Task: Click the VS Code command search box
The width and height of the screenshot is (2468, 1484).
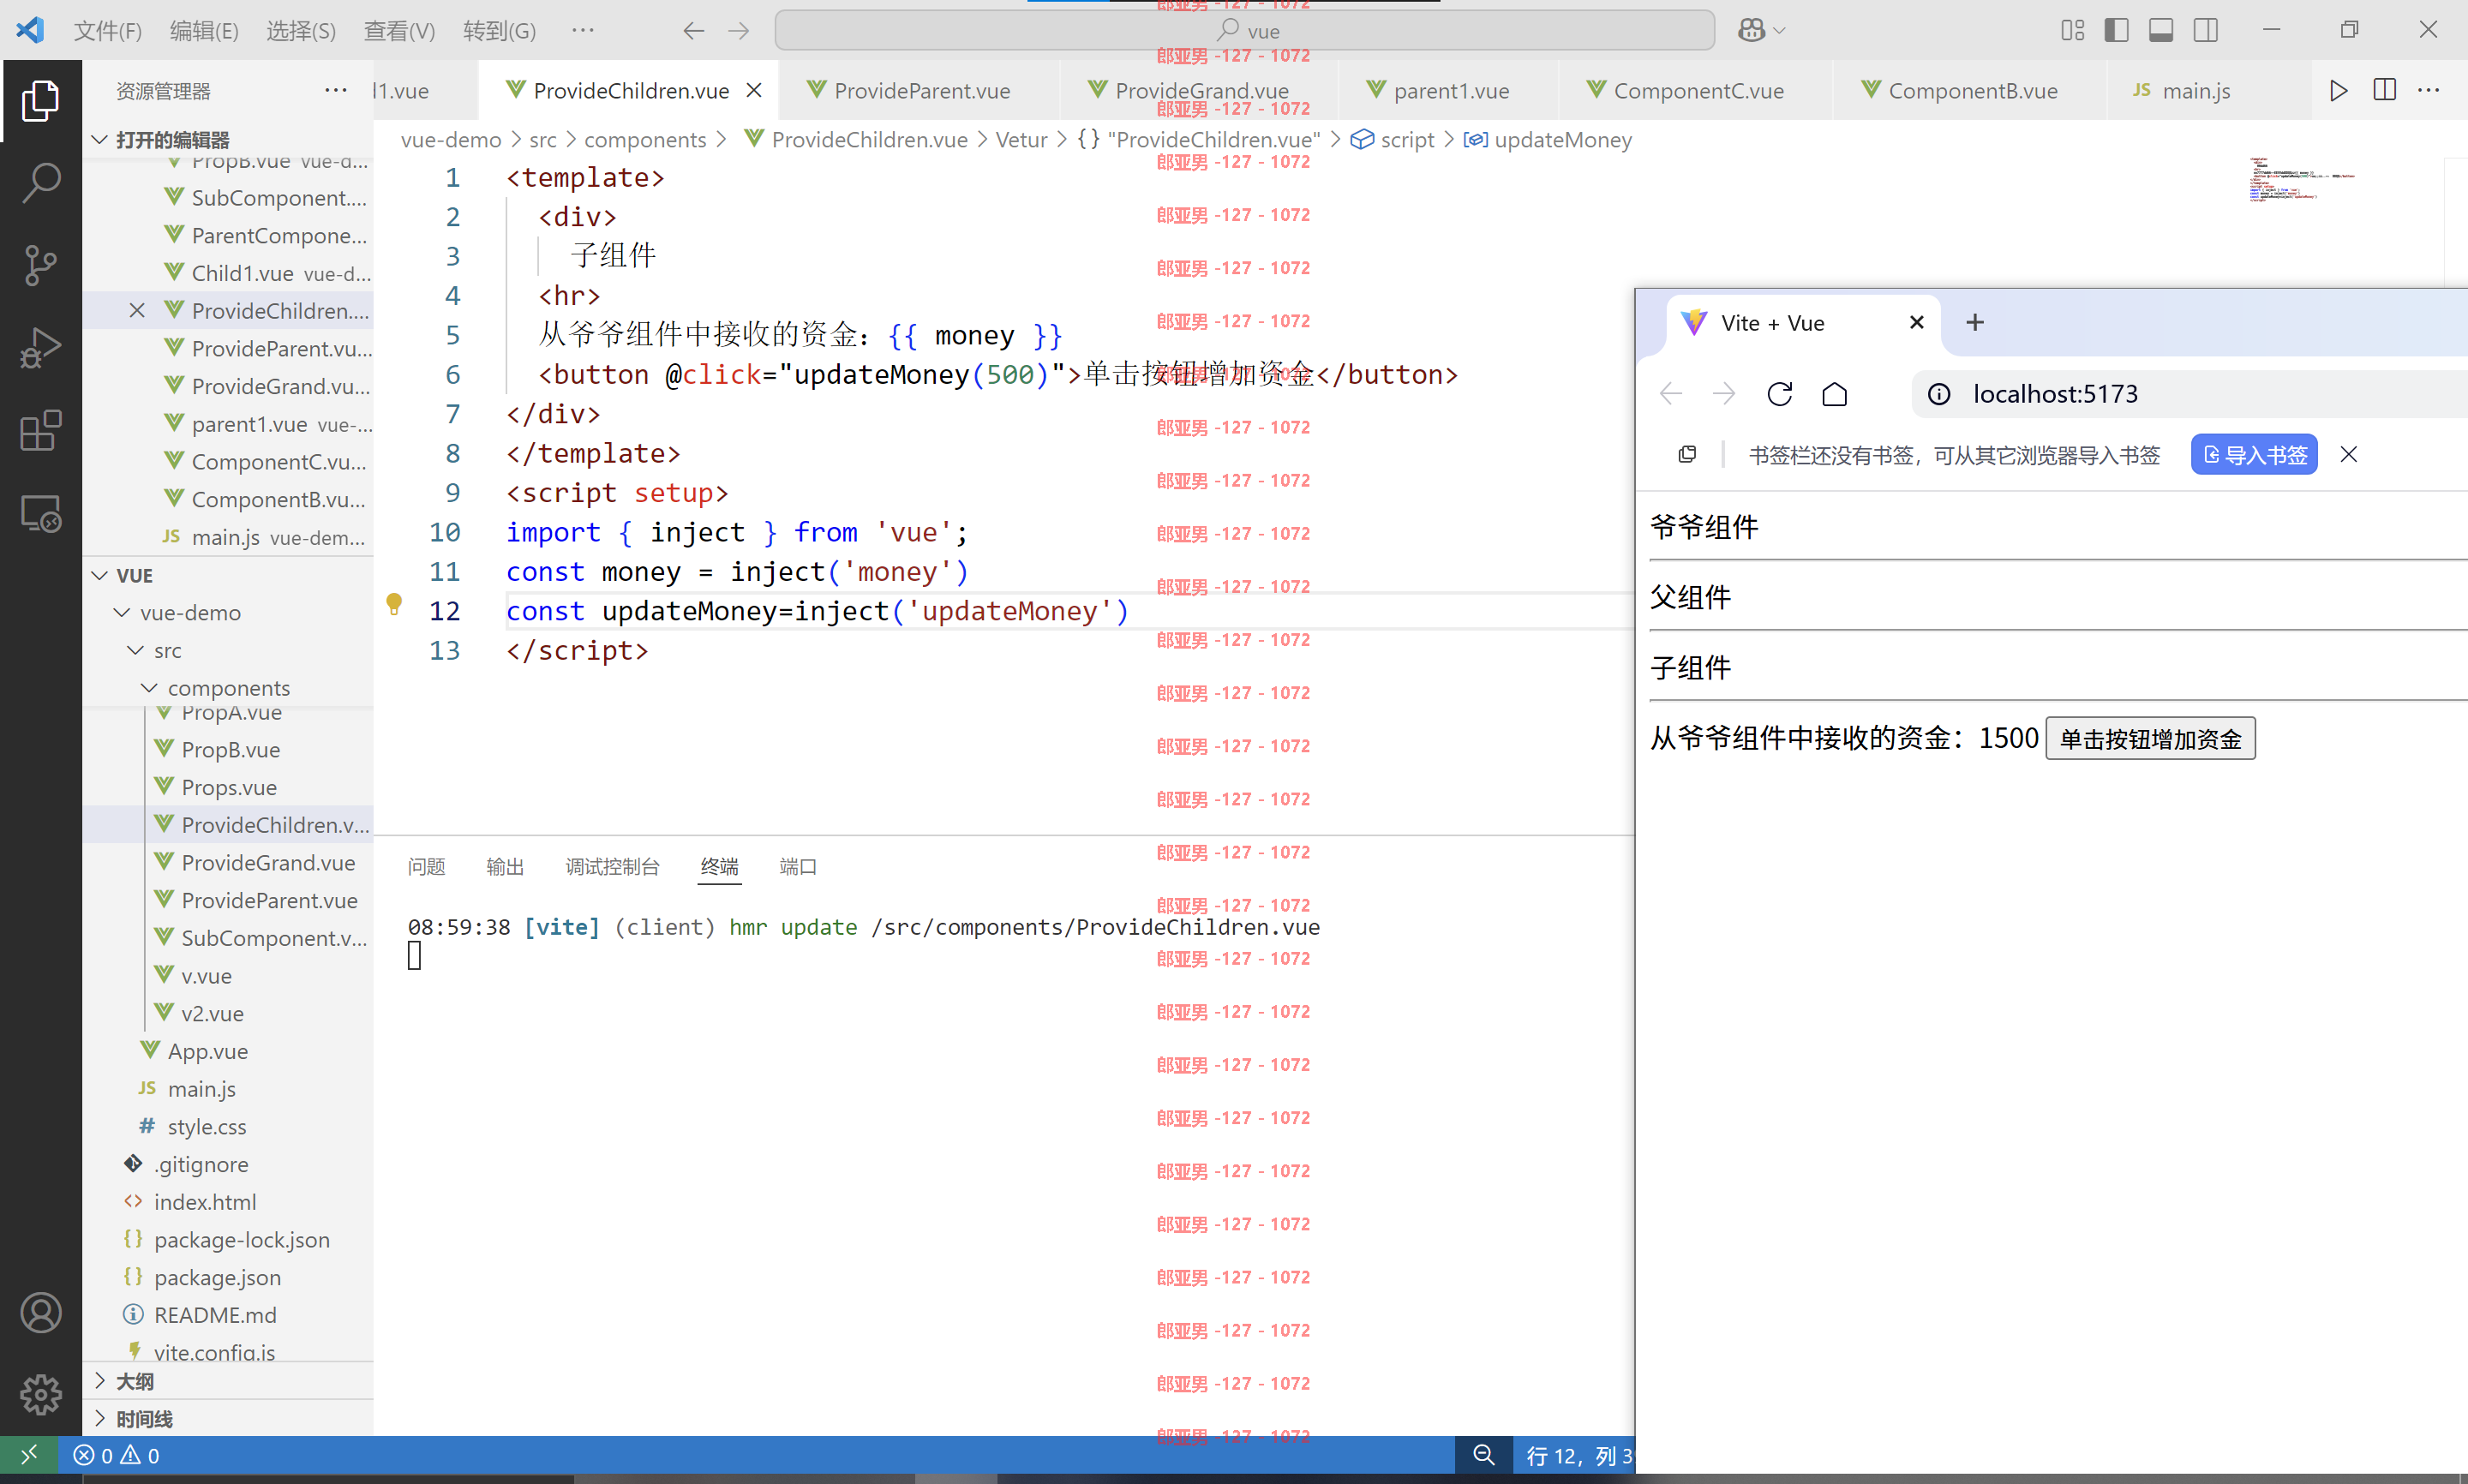Action: coord(1244,31)
